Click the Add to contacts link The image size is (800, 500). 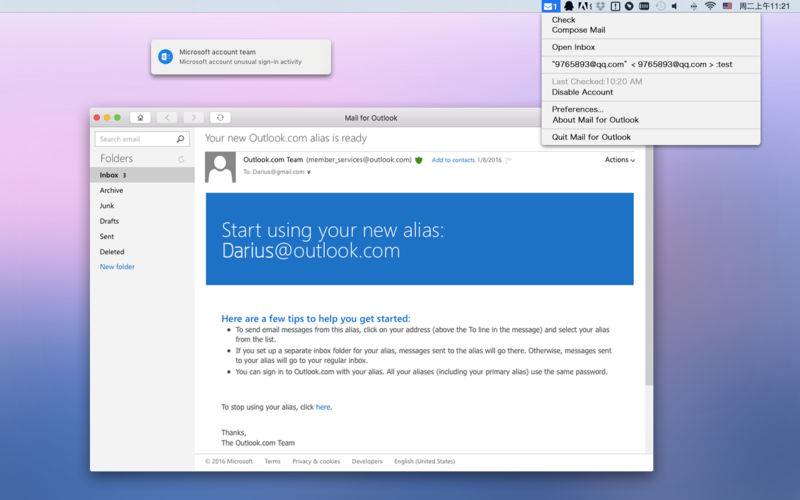(x=453, y=160)
